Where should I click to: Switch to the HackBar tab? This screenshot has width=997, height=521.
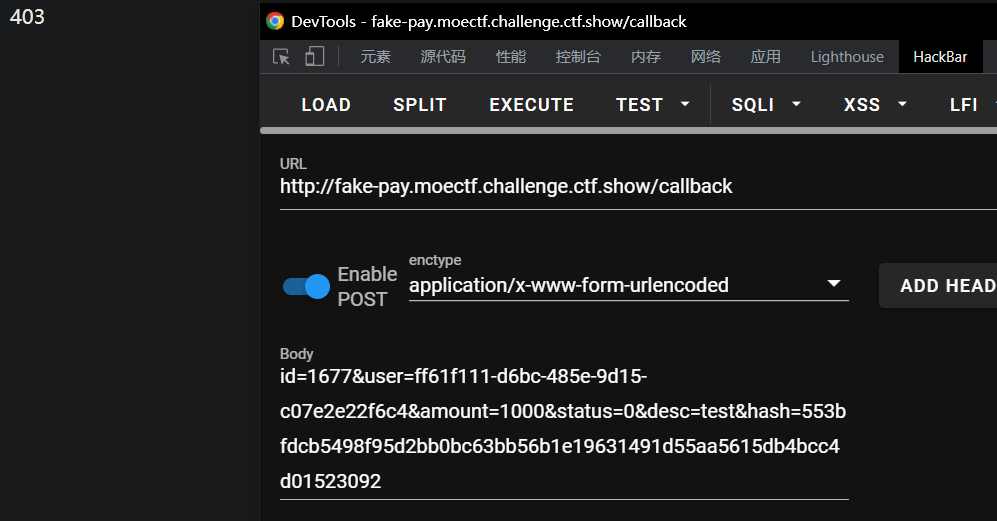click(940, 57)
